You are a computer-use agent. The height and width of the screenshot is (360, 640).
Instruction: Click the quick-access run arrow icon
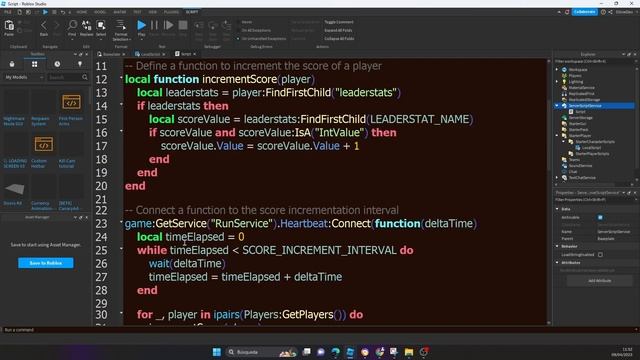45,12
